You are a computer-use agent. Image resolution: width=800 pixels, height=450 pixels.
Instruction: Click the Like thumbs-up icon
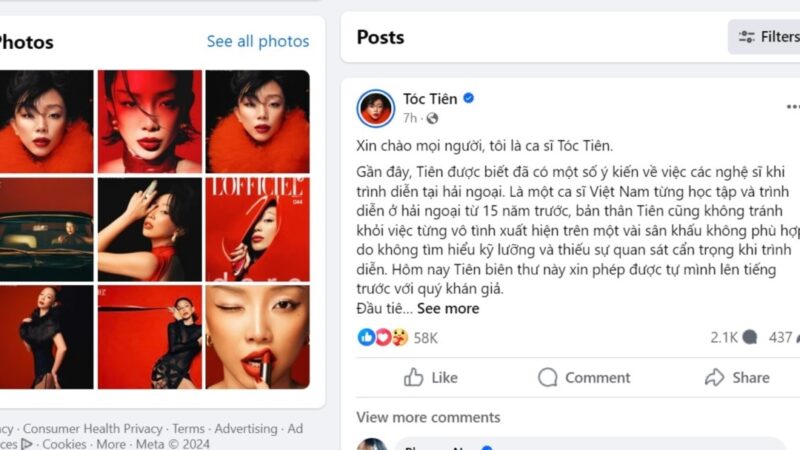[x=413, y=377]
